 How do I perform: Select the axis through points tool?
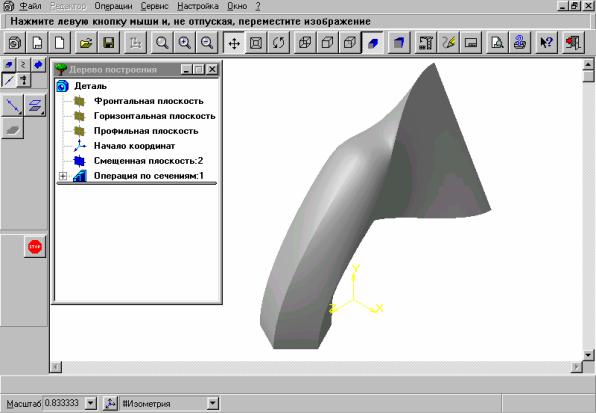coord(13,106)
